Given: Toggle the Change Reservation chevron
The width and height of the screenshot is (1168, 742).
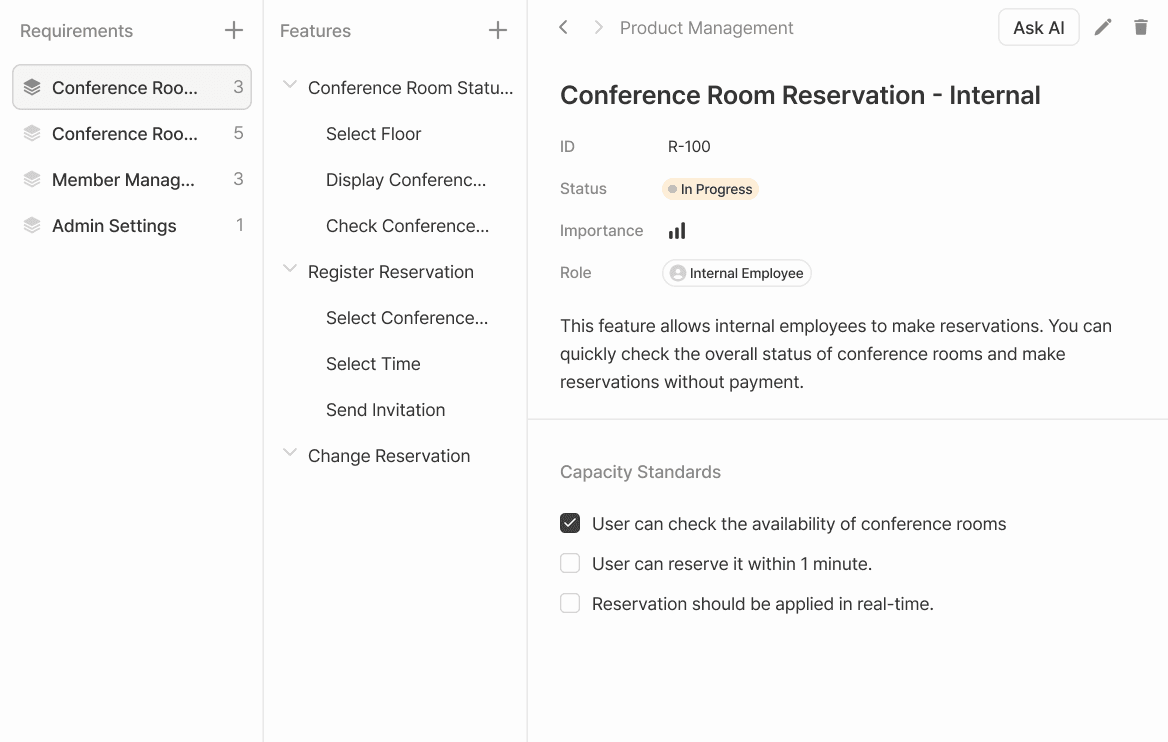Looking at the screenshot, I should [290, 454].
